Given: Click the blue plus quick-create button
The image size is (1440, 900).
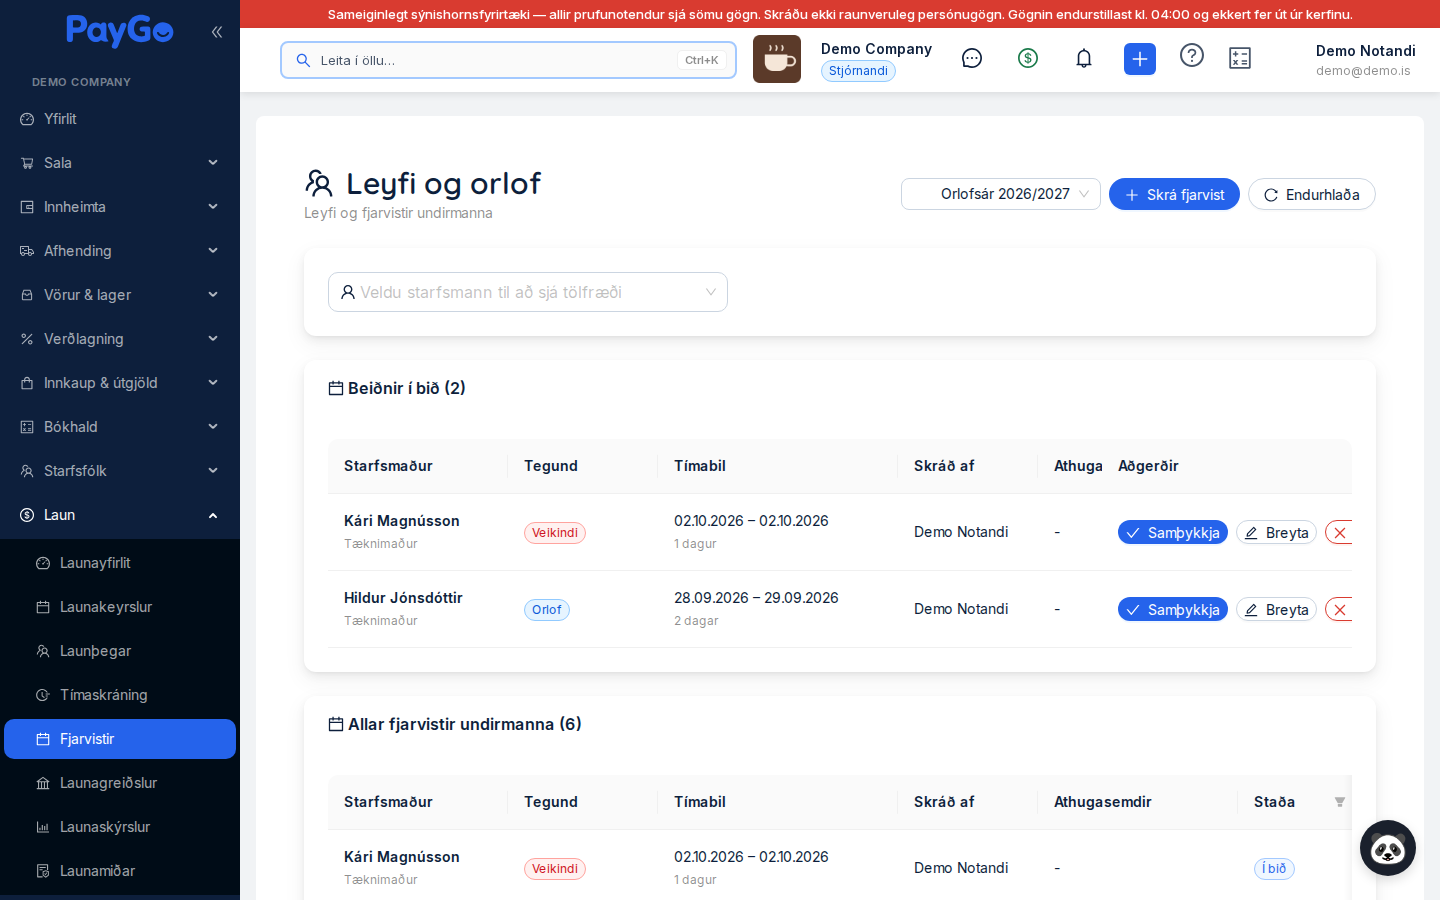Looking at the screenshot, I should pyautogui.click(x=1140, y=59).
